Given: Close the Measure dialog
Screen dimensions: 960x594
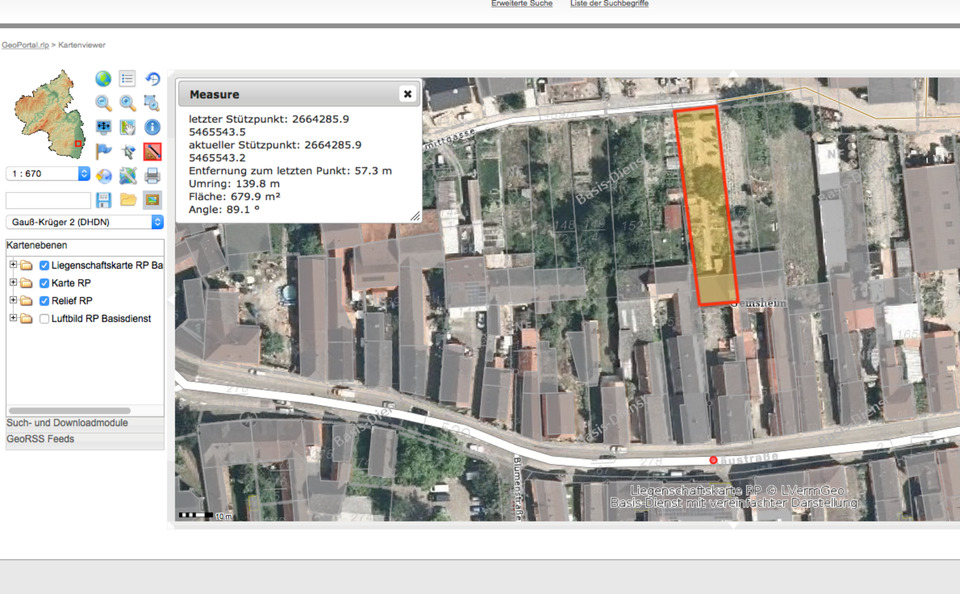Looking at the screenshot, I should tap(407, 94).
